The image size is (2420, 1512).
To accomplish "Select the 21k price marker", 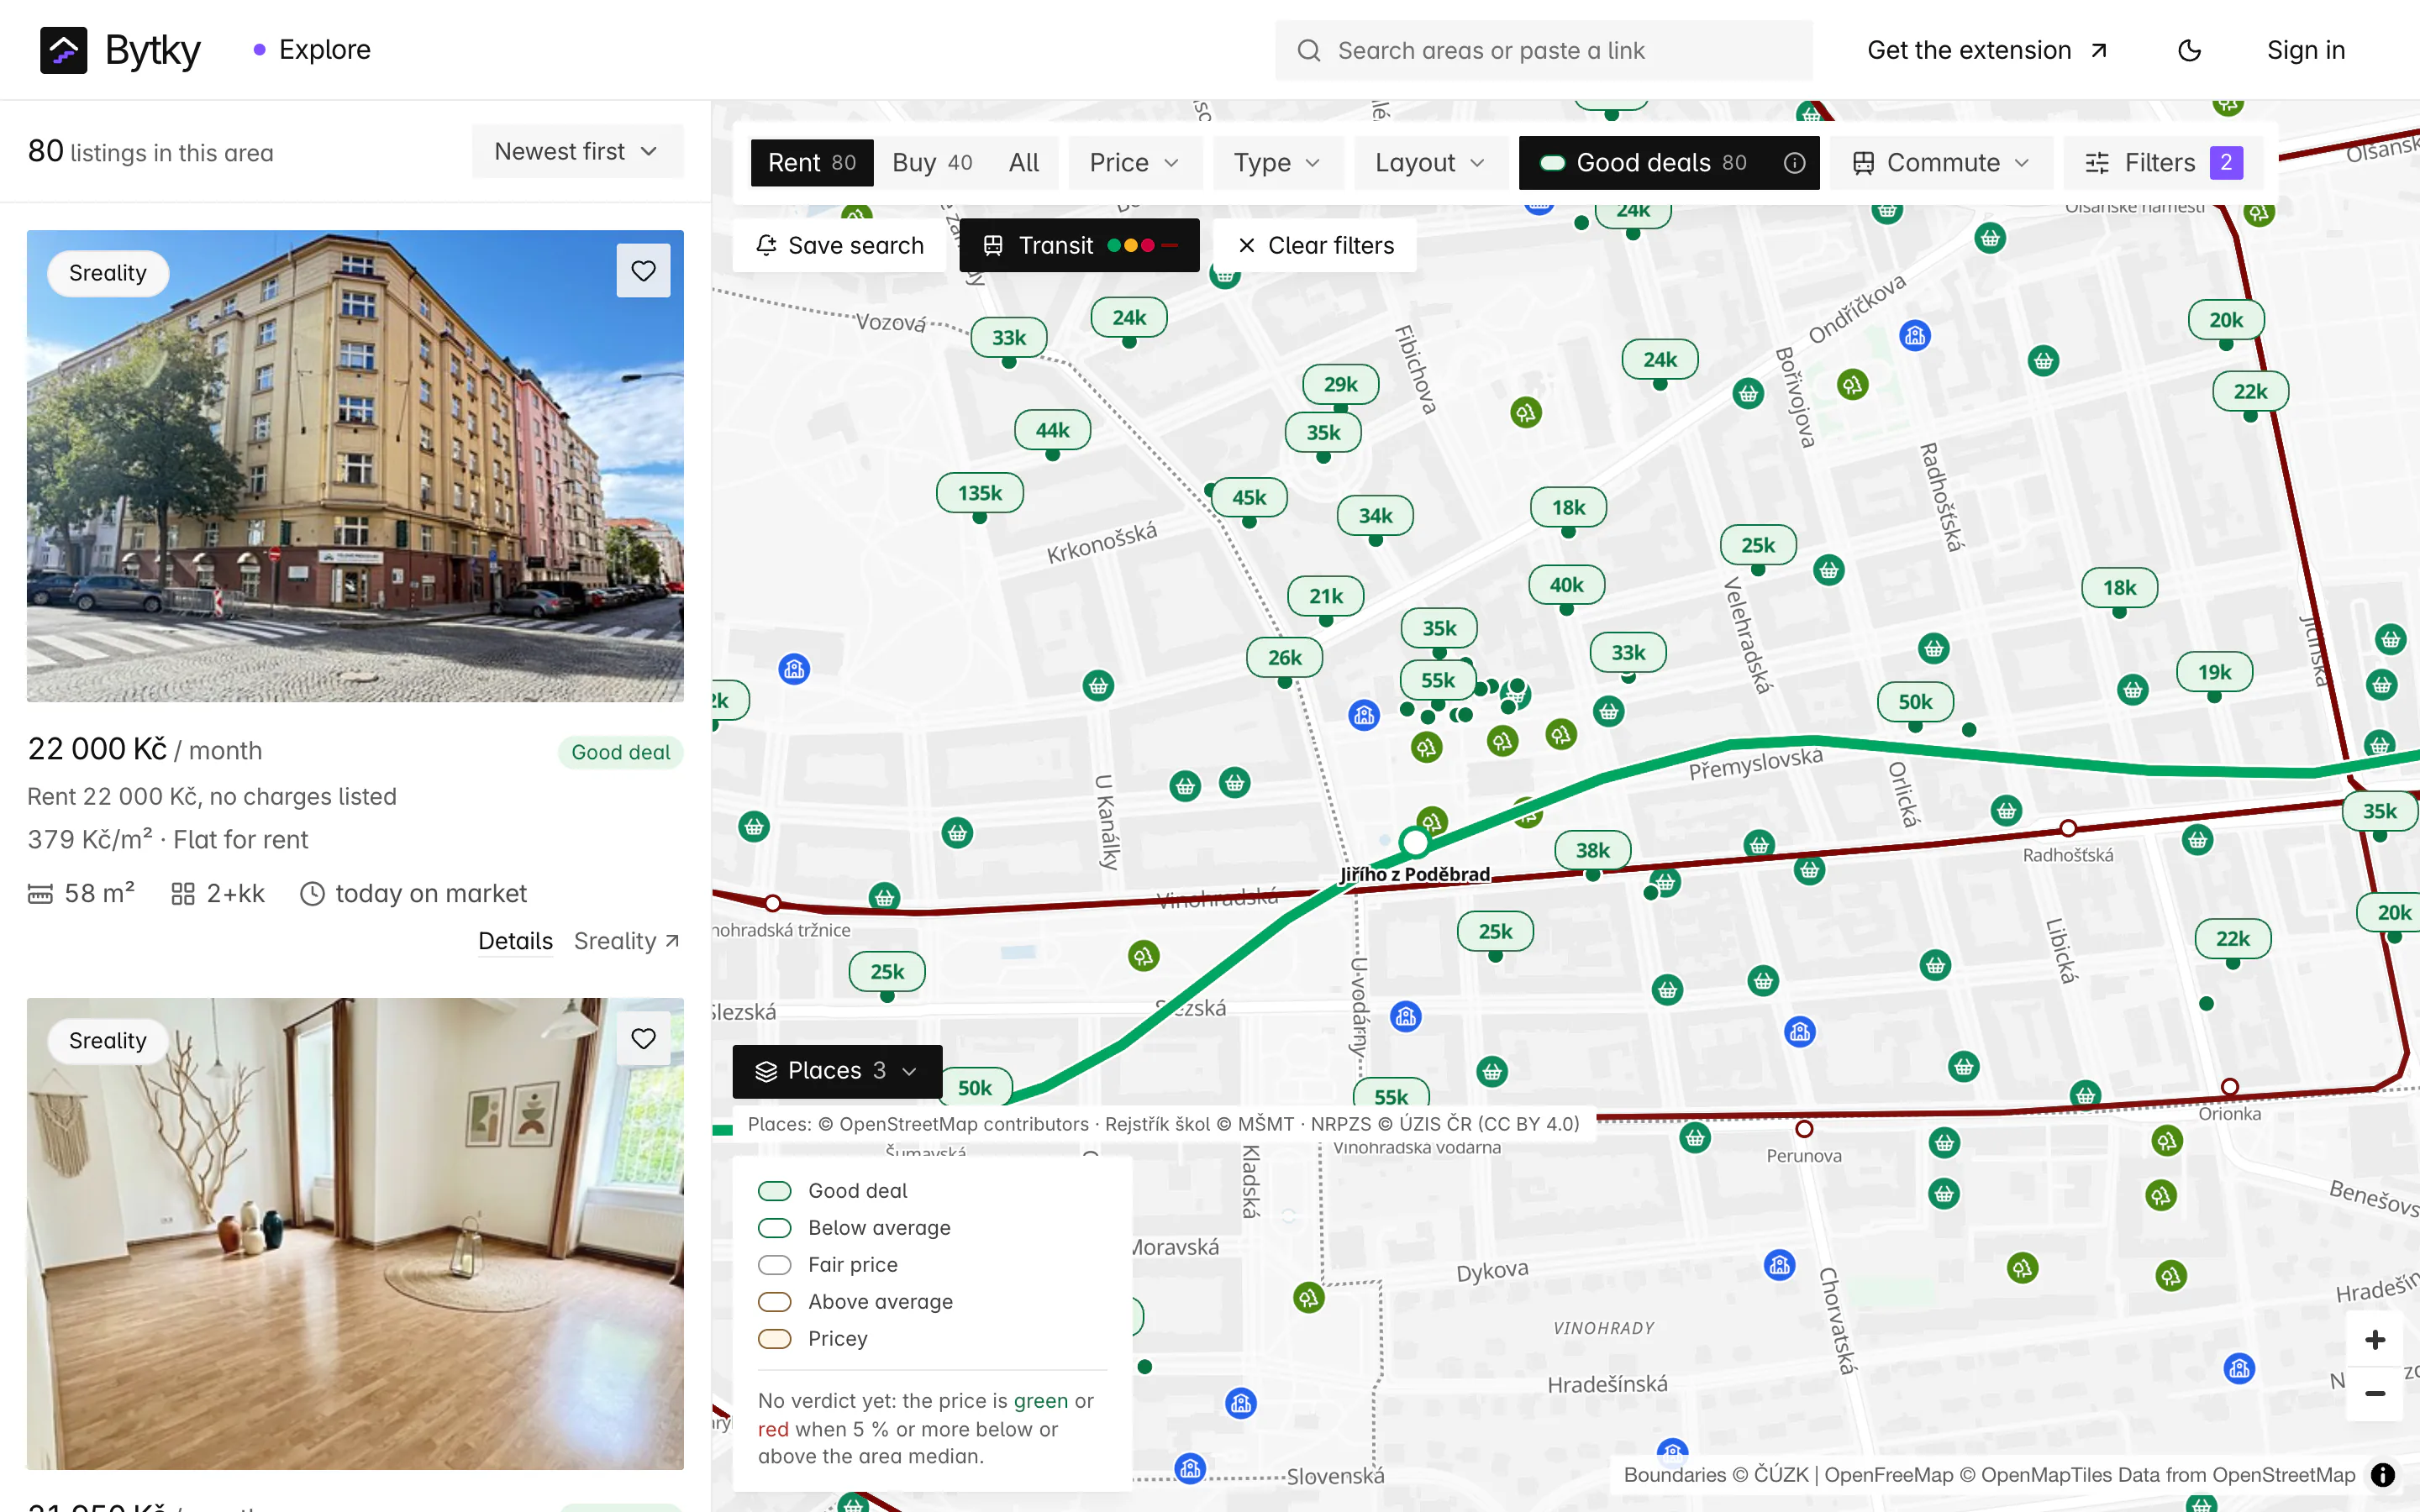I will tap(1326, 596).
